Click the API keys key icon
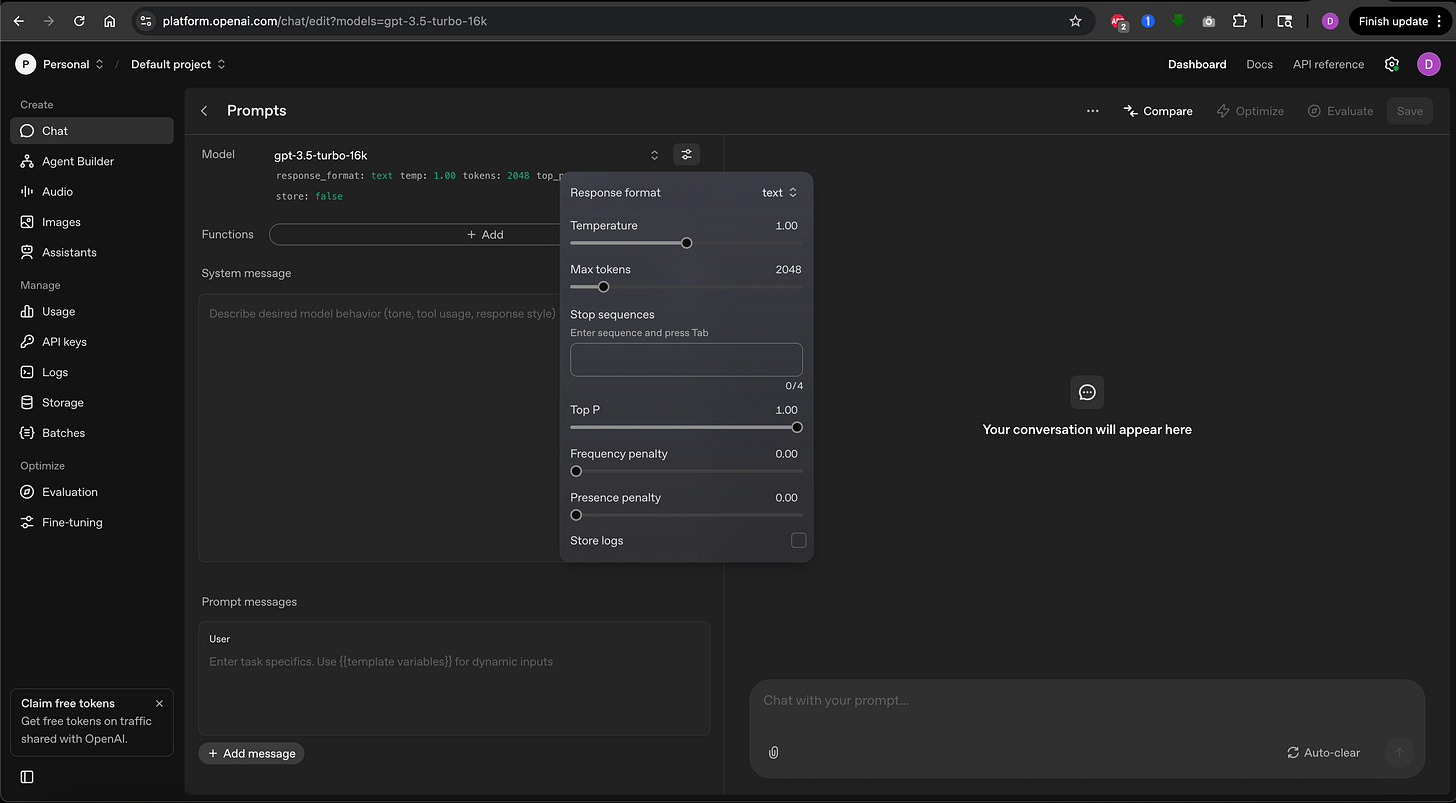The image size is (1456, 803). 27,342
